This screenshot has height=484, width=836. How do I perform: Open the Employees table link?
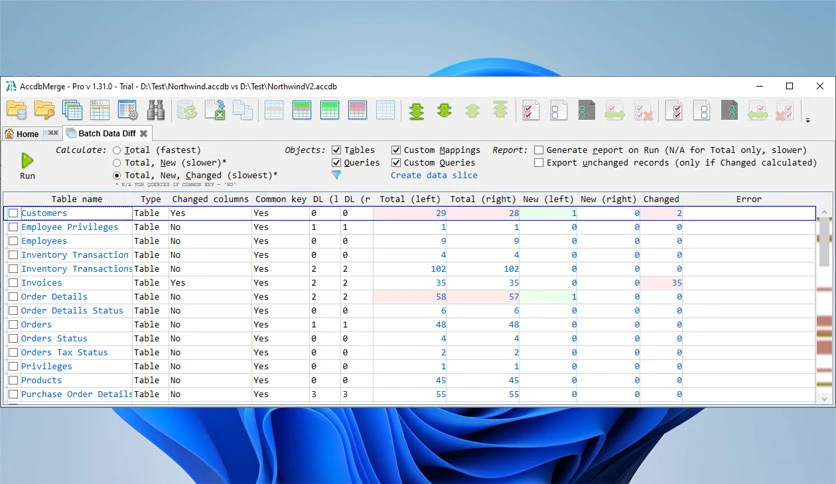pyautogui.click(x=44, y=241)
